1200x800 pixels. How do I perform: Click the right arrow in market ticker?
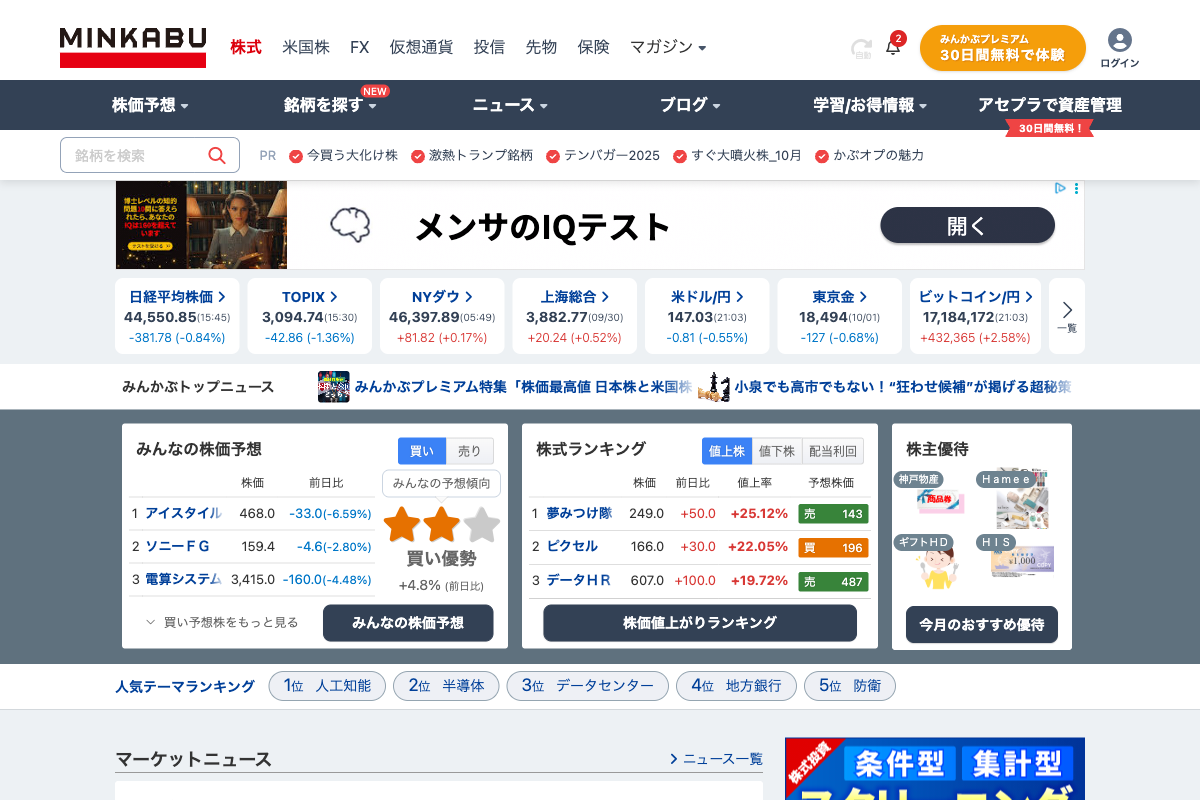[x=1067, y=310]
